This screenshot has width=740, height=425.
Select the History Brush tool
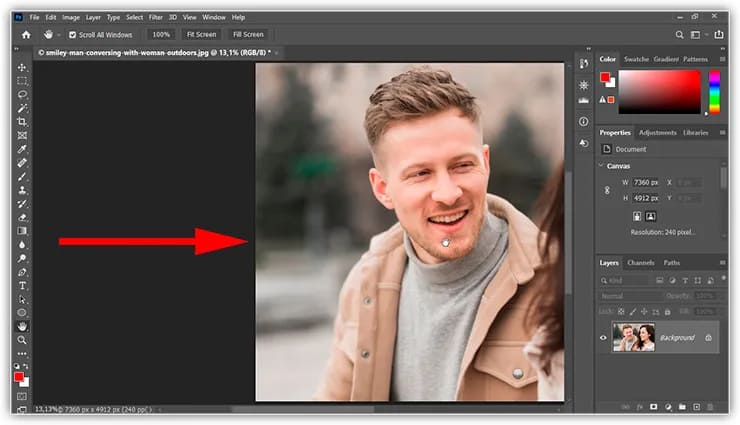22,204
